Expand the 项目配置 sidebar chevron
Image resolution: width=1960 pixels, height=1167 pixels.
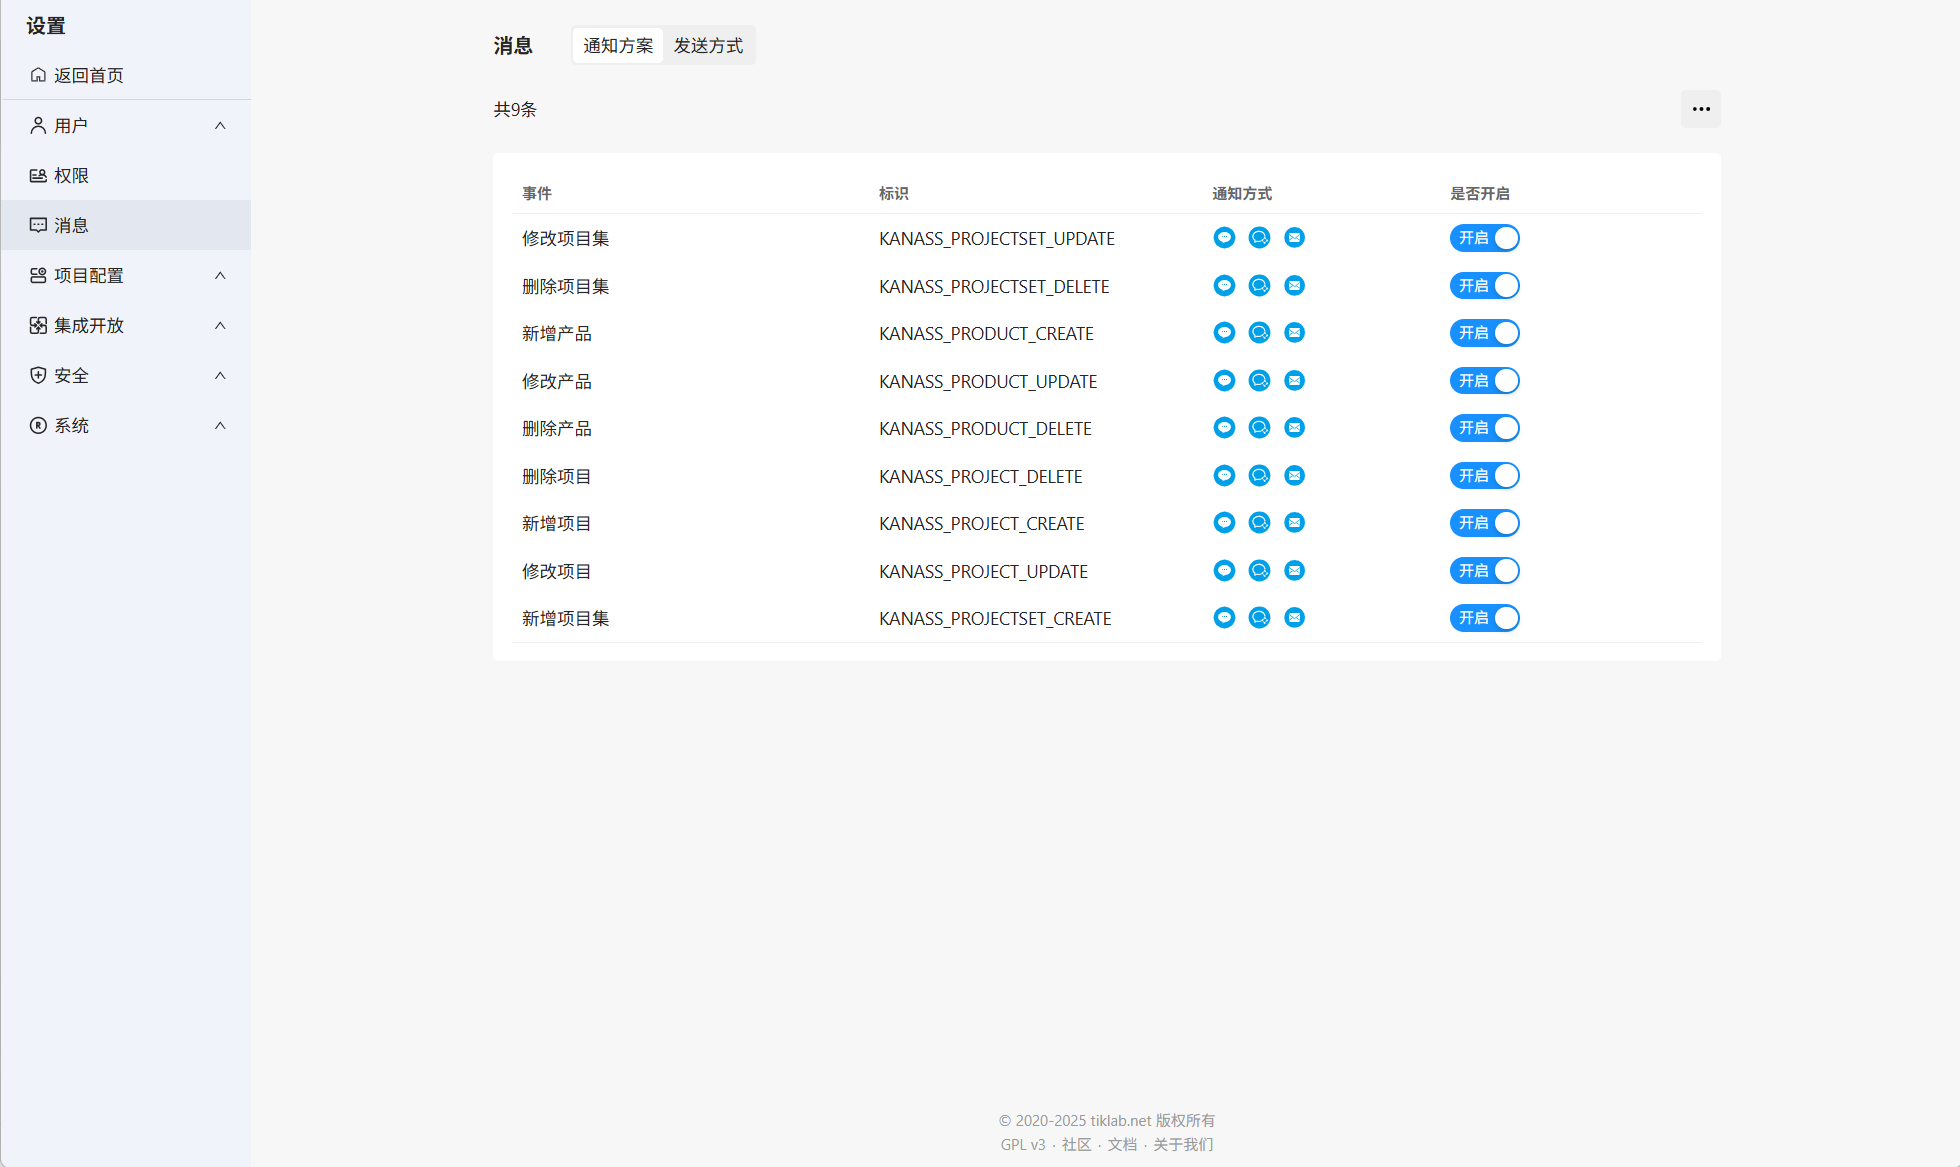(x=220, y=276)
